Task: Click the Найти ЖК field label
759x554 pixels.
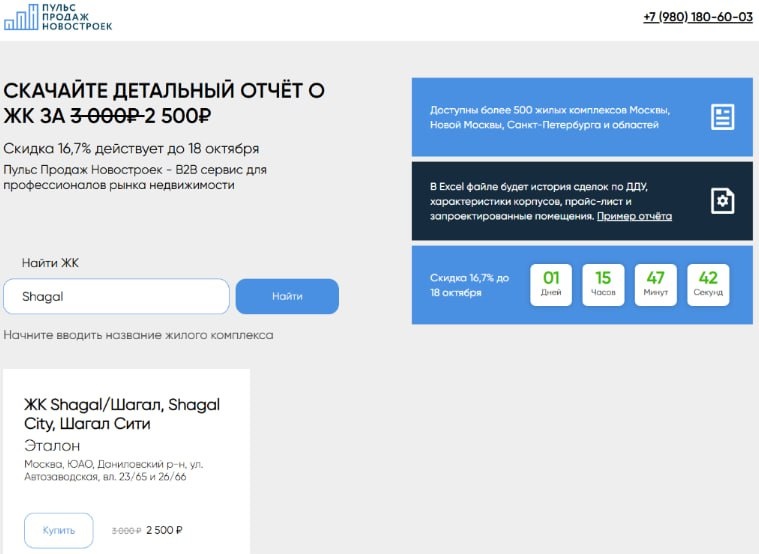Action: pyautogui.click(x=50, y=263)
